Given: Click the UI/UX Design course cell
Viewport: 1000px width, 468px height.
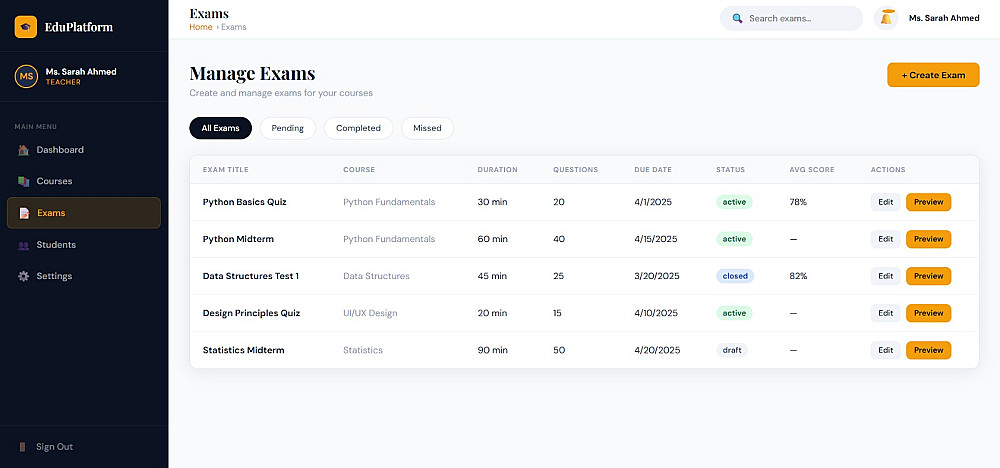Looking at the screenshot, I should click(370, 313).
